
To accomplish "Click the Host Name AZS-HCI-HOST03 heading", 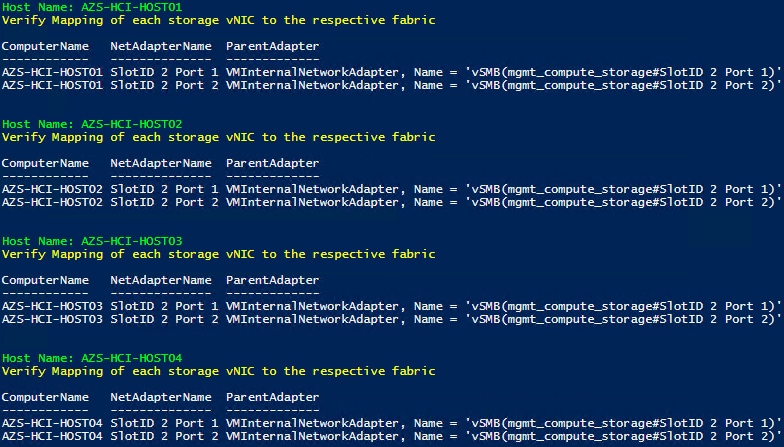I will (x=92, y=241).
